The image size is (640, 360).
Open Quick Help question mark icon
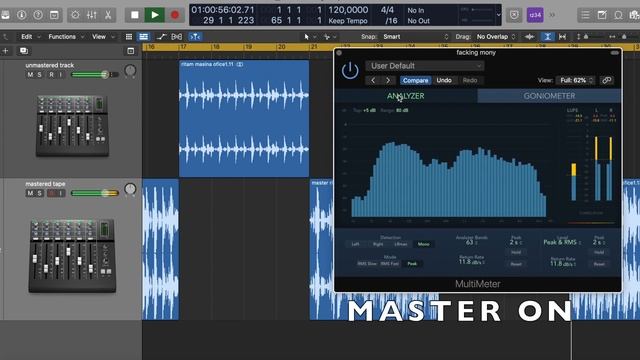click(38, 15)
